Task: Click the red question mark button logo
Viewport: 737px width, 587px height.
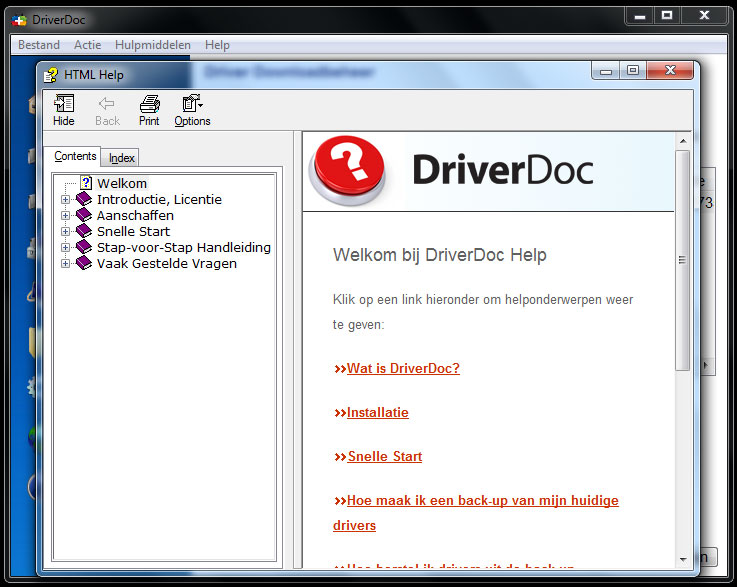Action: coord(347,170)
